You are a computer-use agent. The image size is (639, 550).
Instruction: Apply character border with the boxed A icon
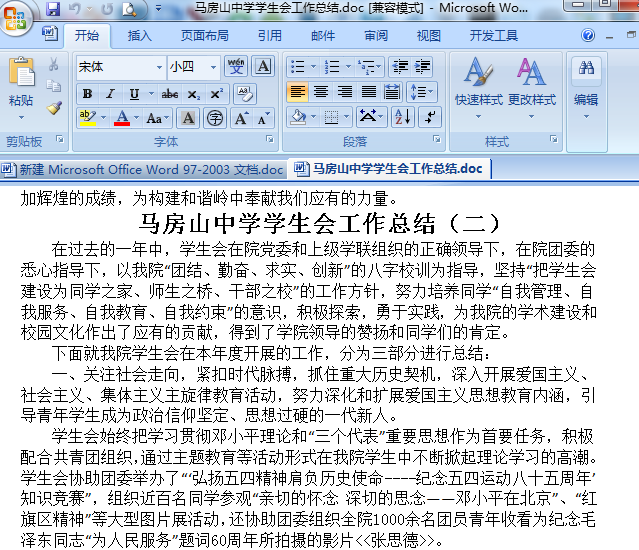(x=263, y=66)
